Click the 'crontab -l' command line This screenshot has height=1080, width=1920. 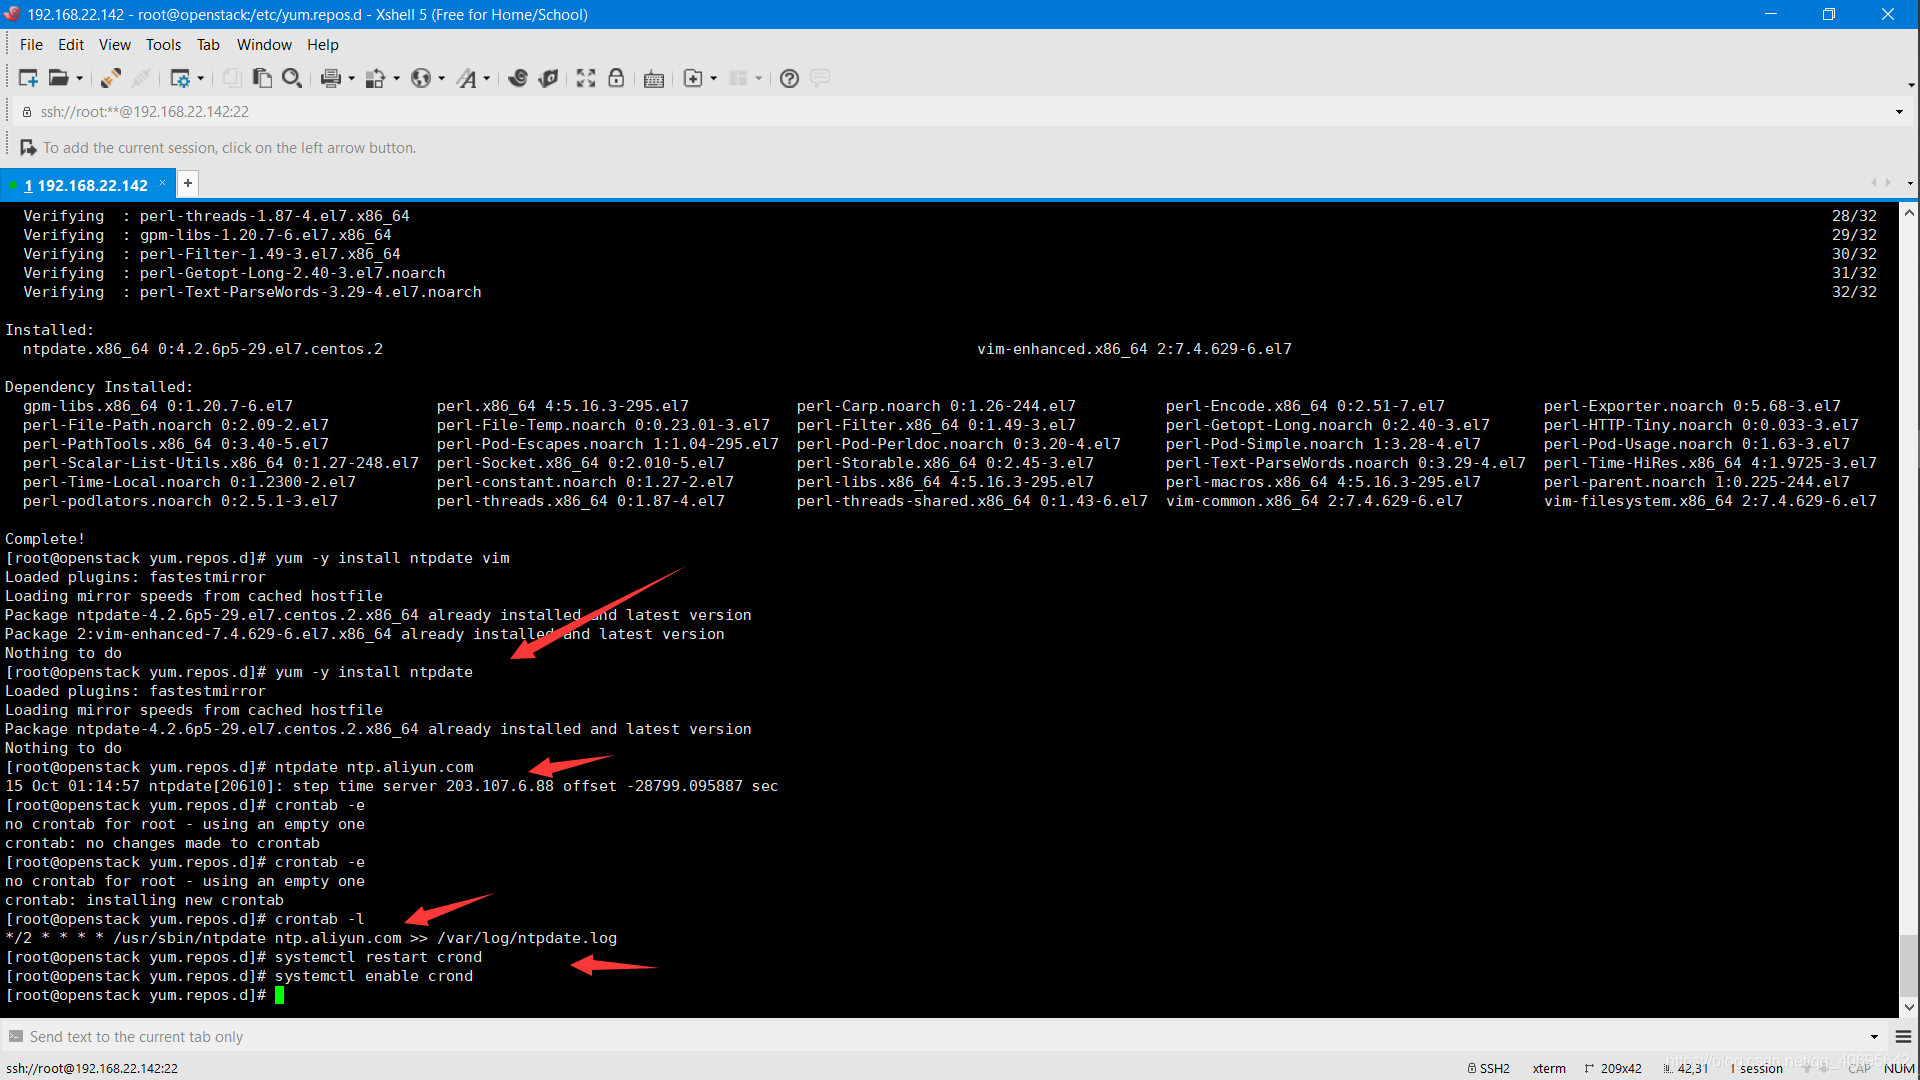click(x=185, y=919)
